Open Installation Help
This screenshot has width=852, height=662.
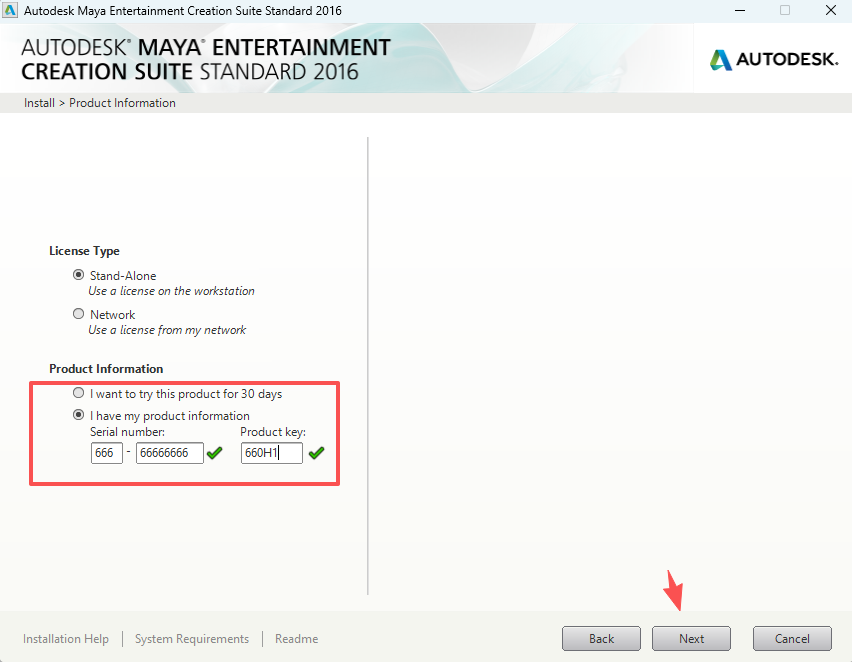(65, 638)
